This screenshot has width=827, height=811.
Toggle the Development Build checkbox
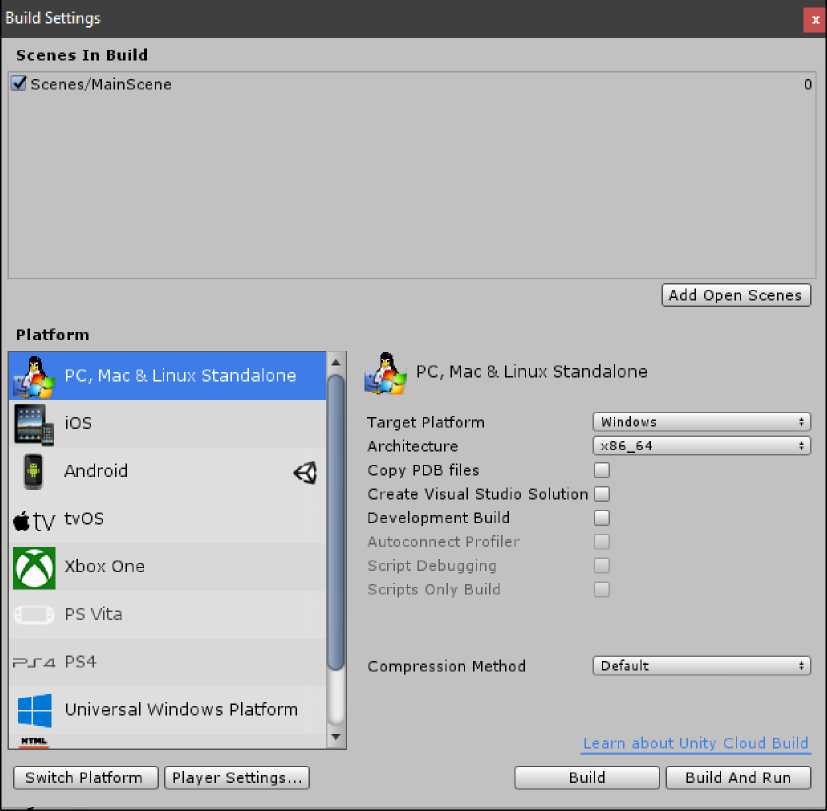point(602,518)
